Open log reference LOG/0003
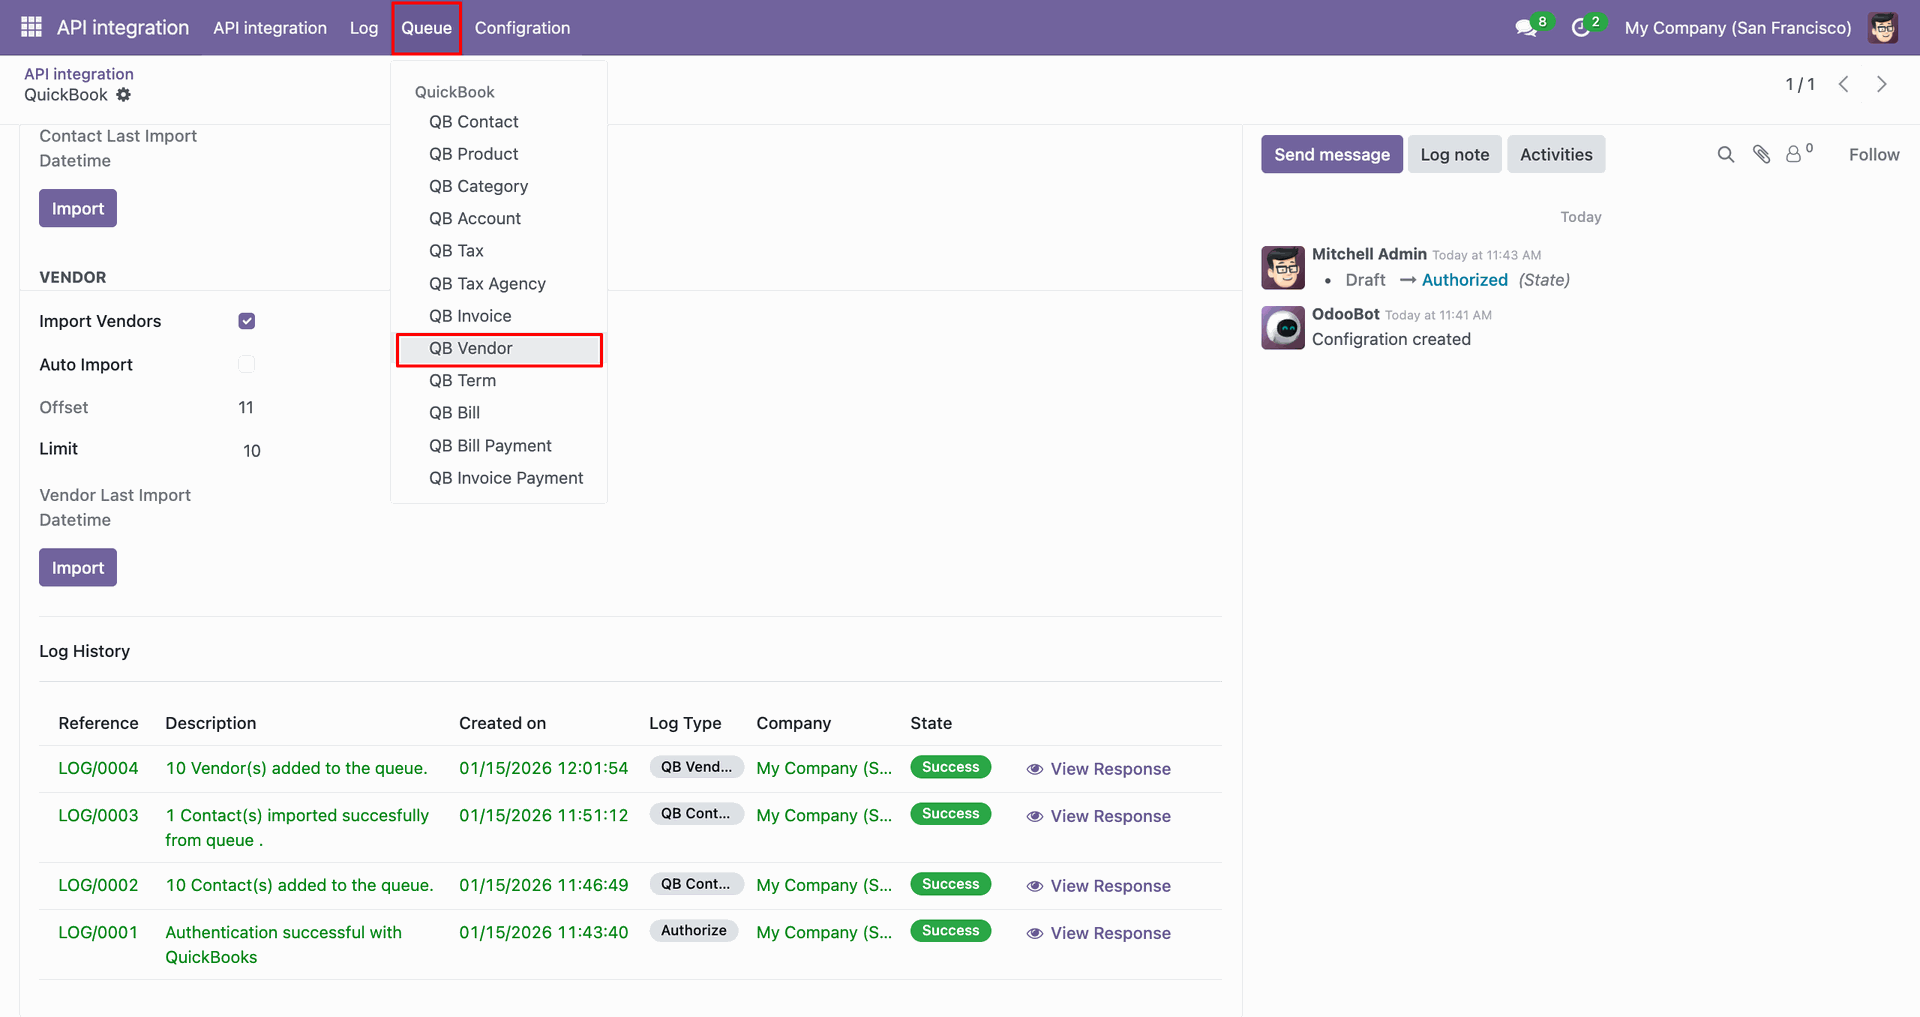This screenshot has width=1920, height=1017. click(98, 815)
